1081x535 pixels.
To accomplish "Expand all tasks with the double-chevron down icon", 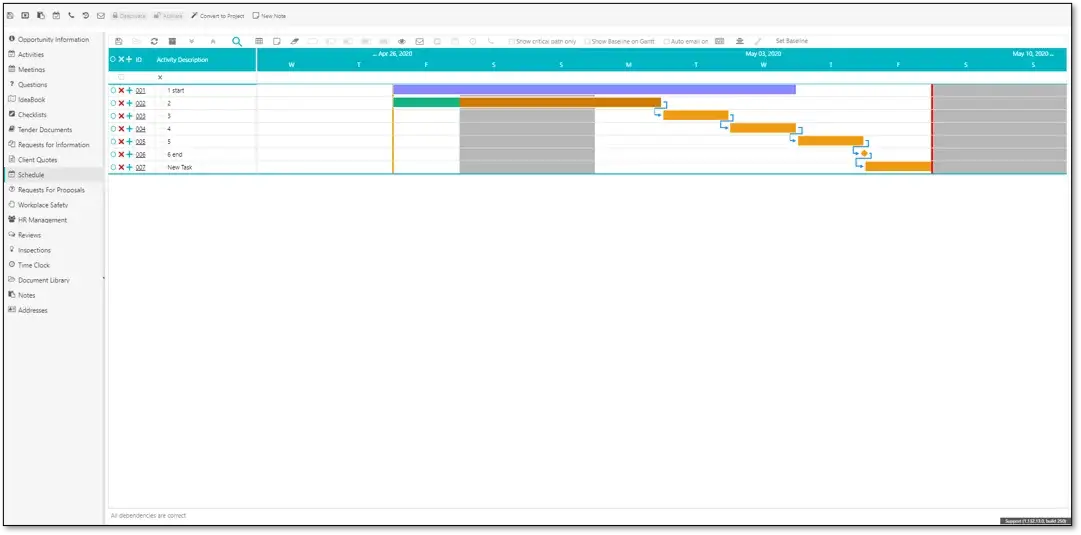I will pyautogui.click(x=191, y=41).
